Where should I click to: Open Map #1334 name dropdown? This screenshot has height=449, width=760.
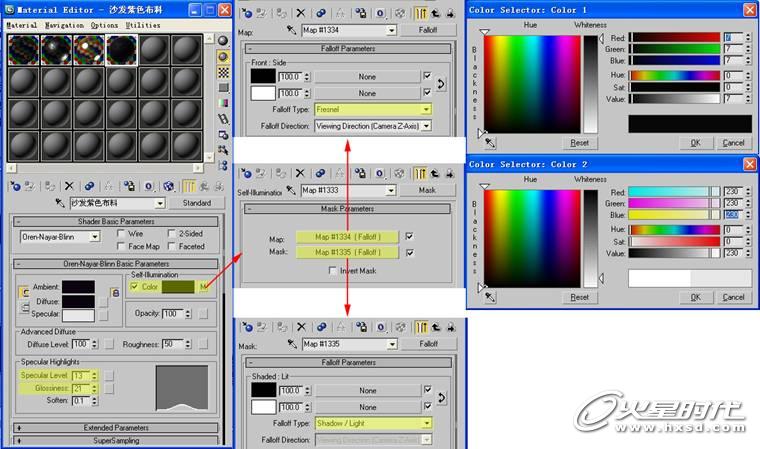point(391,31)
